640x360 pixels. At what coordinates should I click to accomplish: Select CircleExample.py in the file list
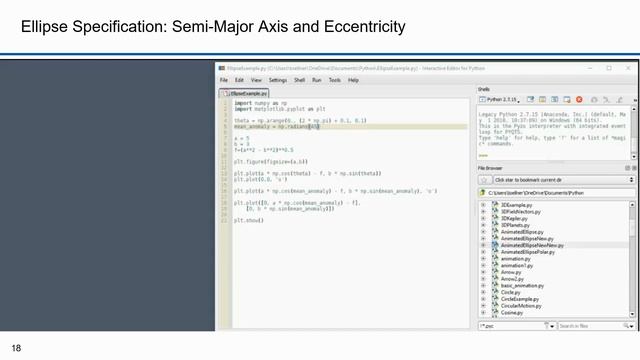click(x=520, y=299)
